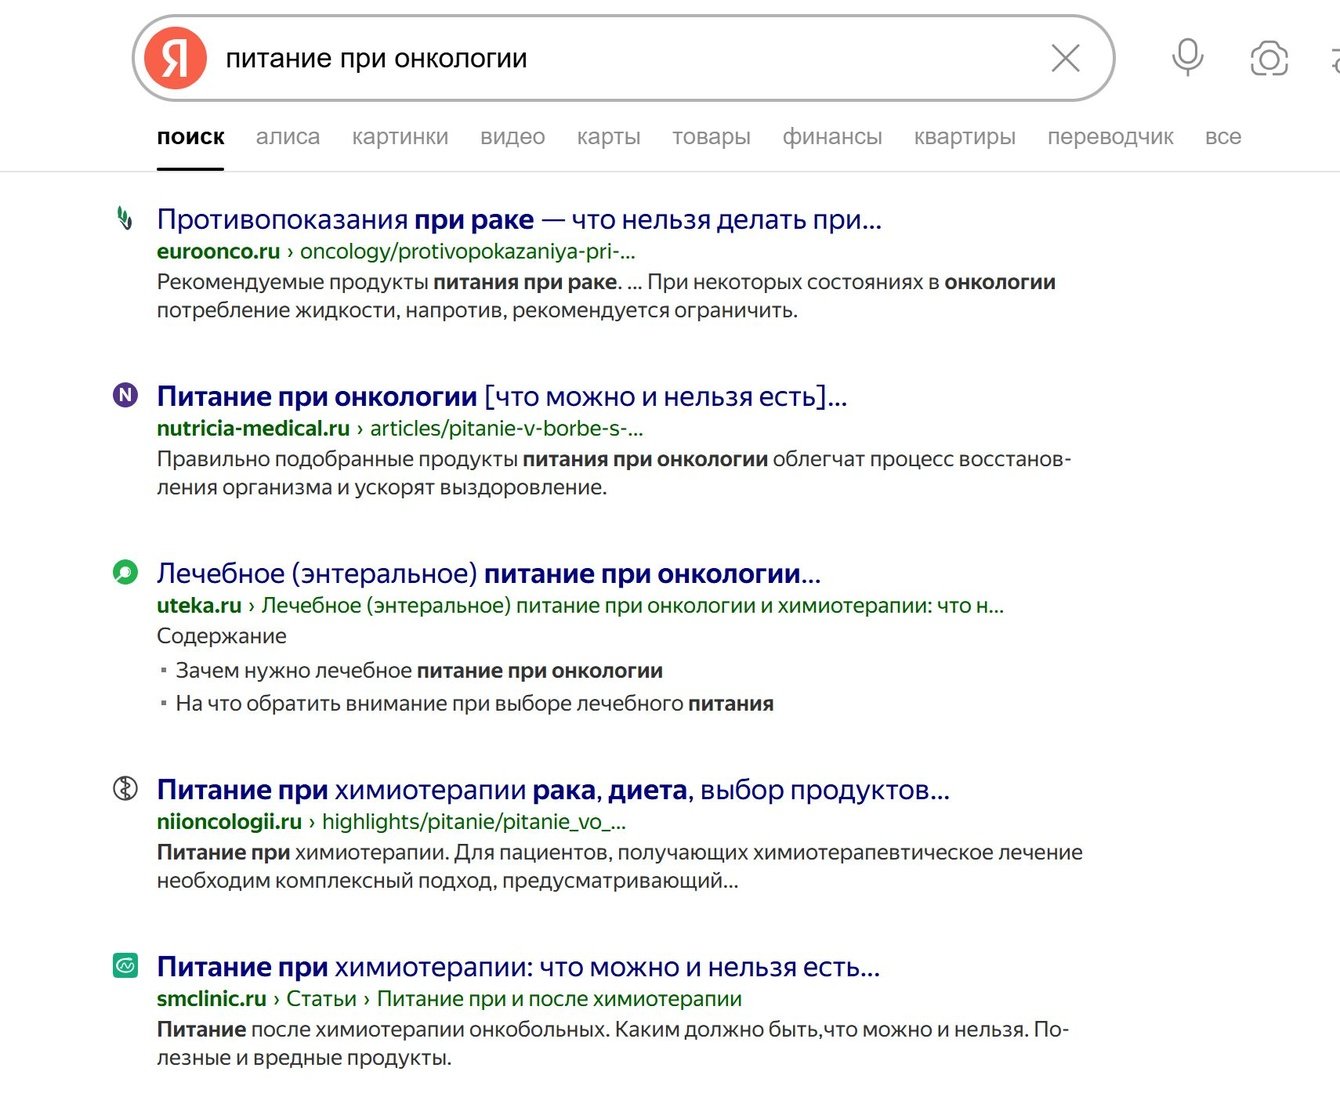Activate voice search microphone icon

pos(1187,58)
